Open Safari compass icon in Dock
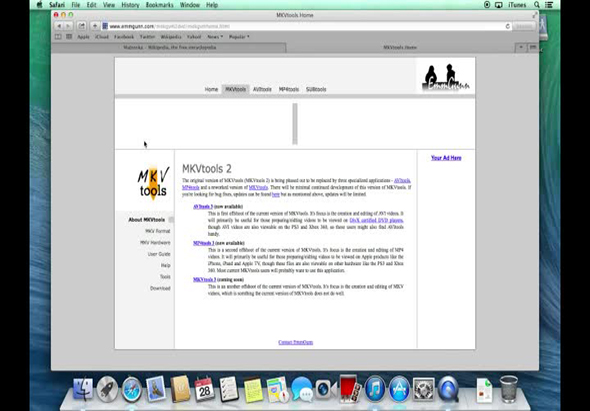The height and width of the screenshot is (411, 590). click(131, 389)
